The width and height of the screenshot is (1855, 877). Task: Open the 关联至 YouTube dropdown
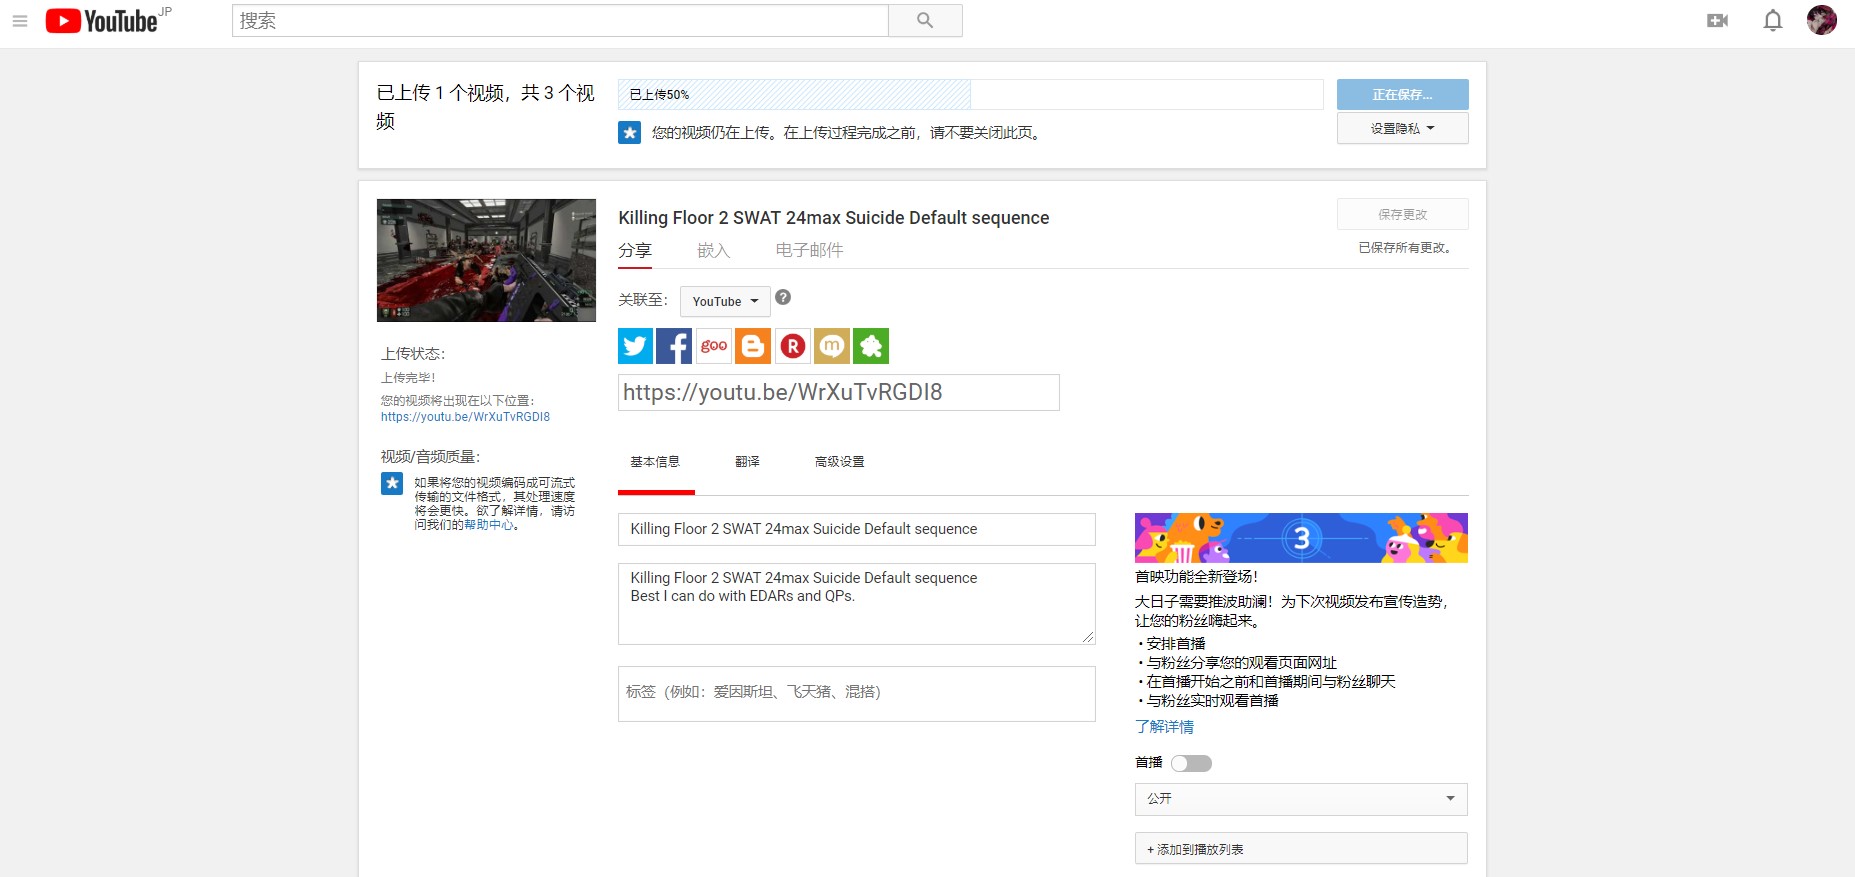click(725, 301)
